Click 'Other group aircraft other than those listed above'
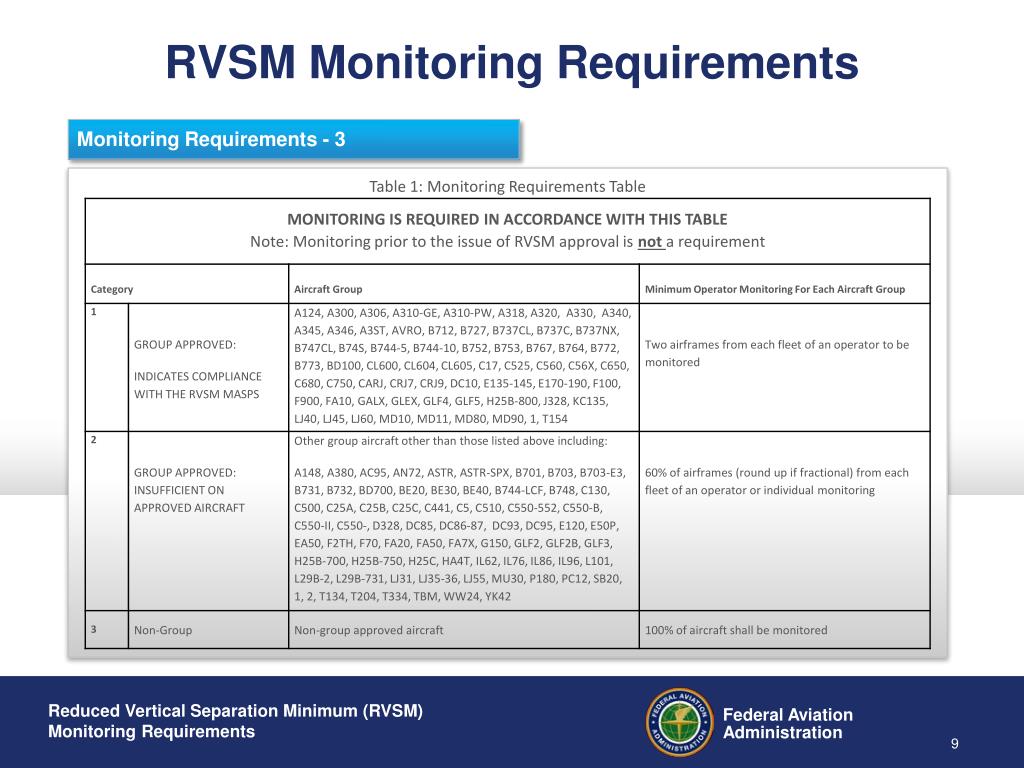This screenshot has width=1024, height=768. tap(451, 441)
